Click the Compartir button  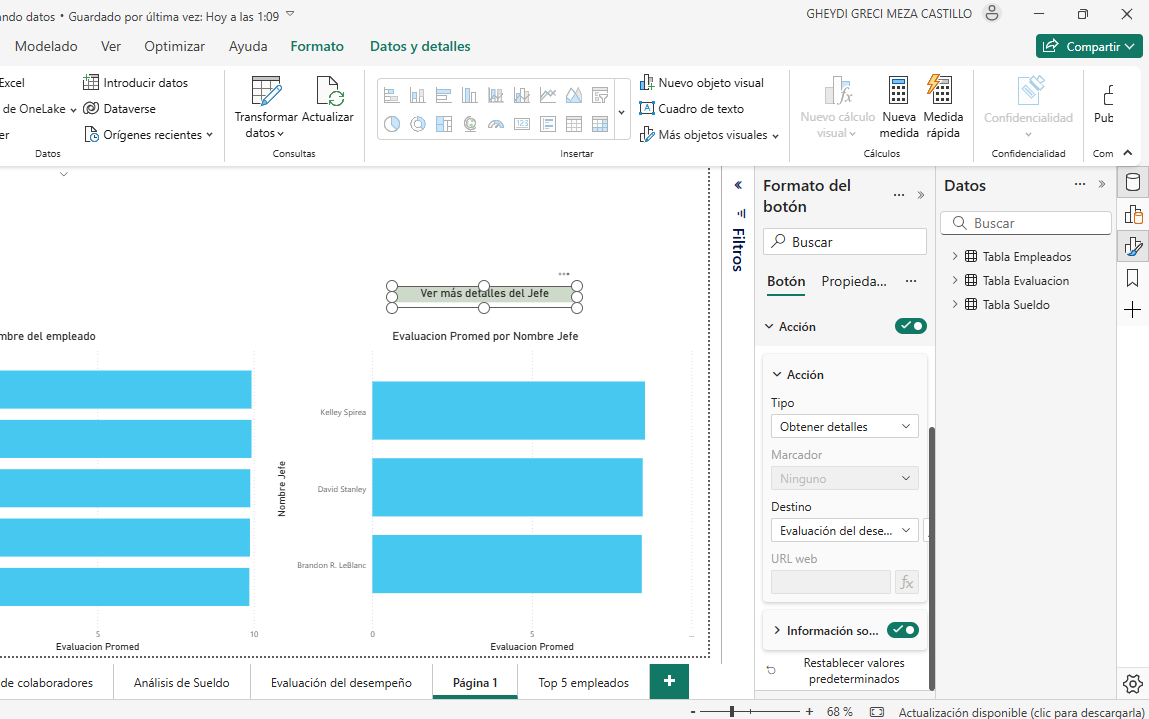click(1089, 46)
